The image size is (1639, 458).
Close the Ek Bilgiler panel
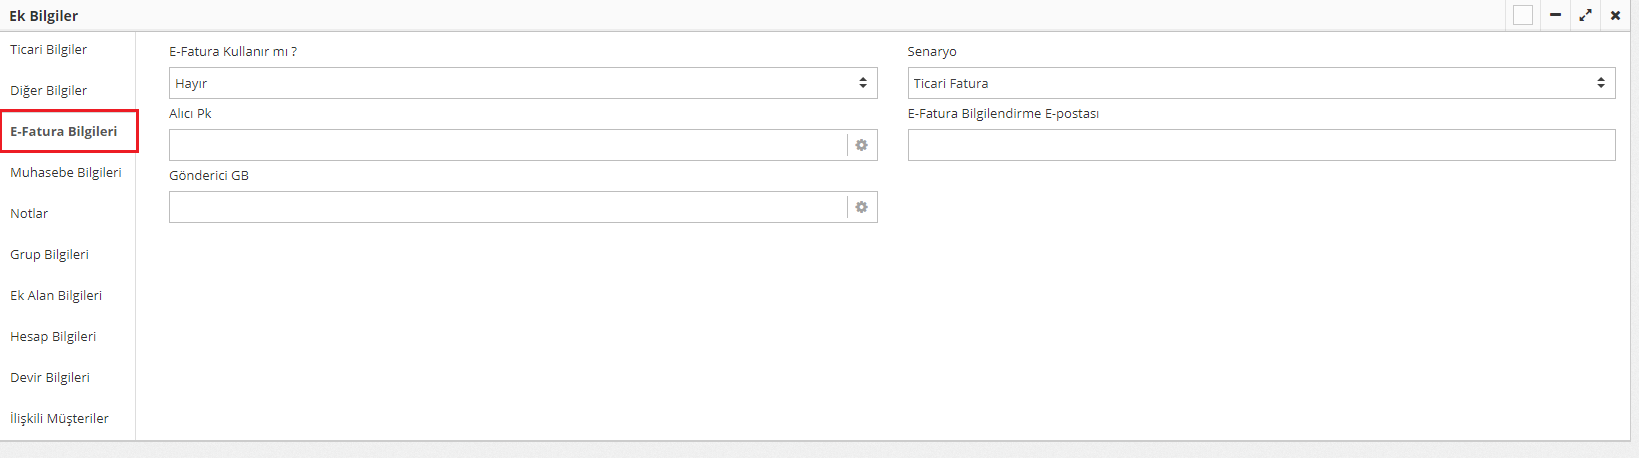(1615, 15)
